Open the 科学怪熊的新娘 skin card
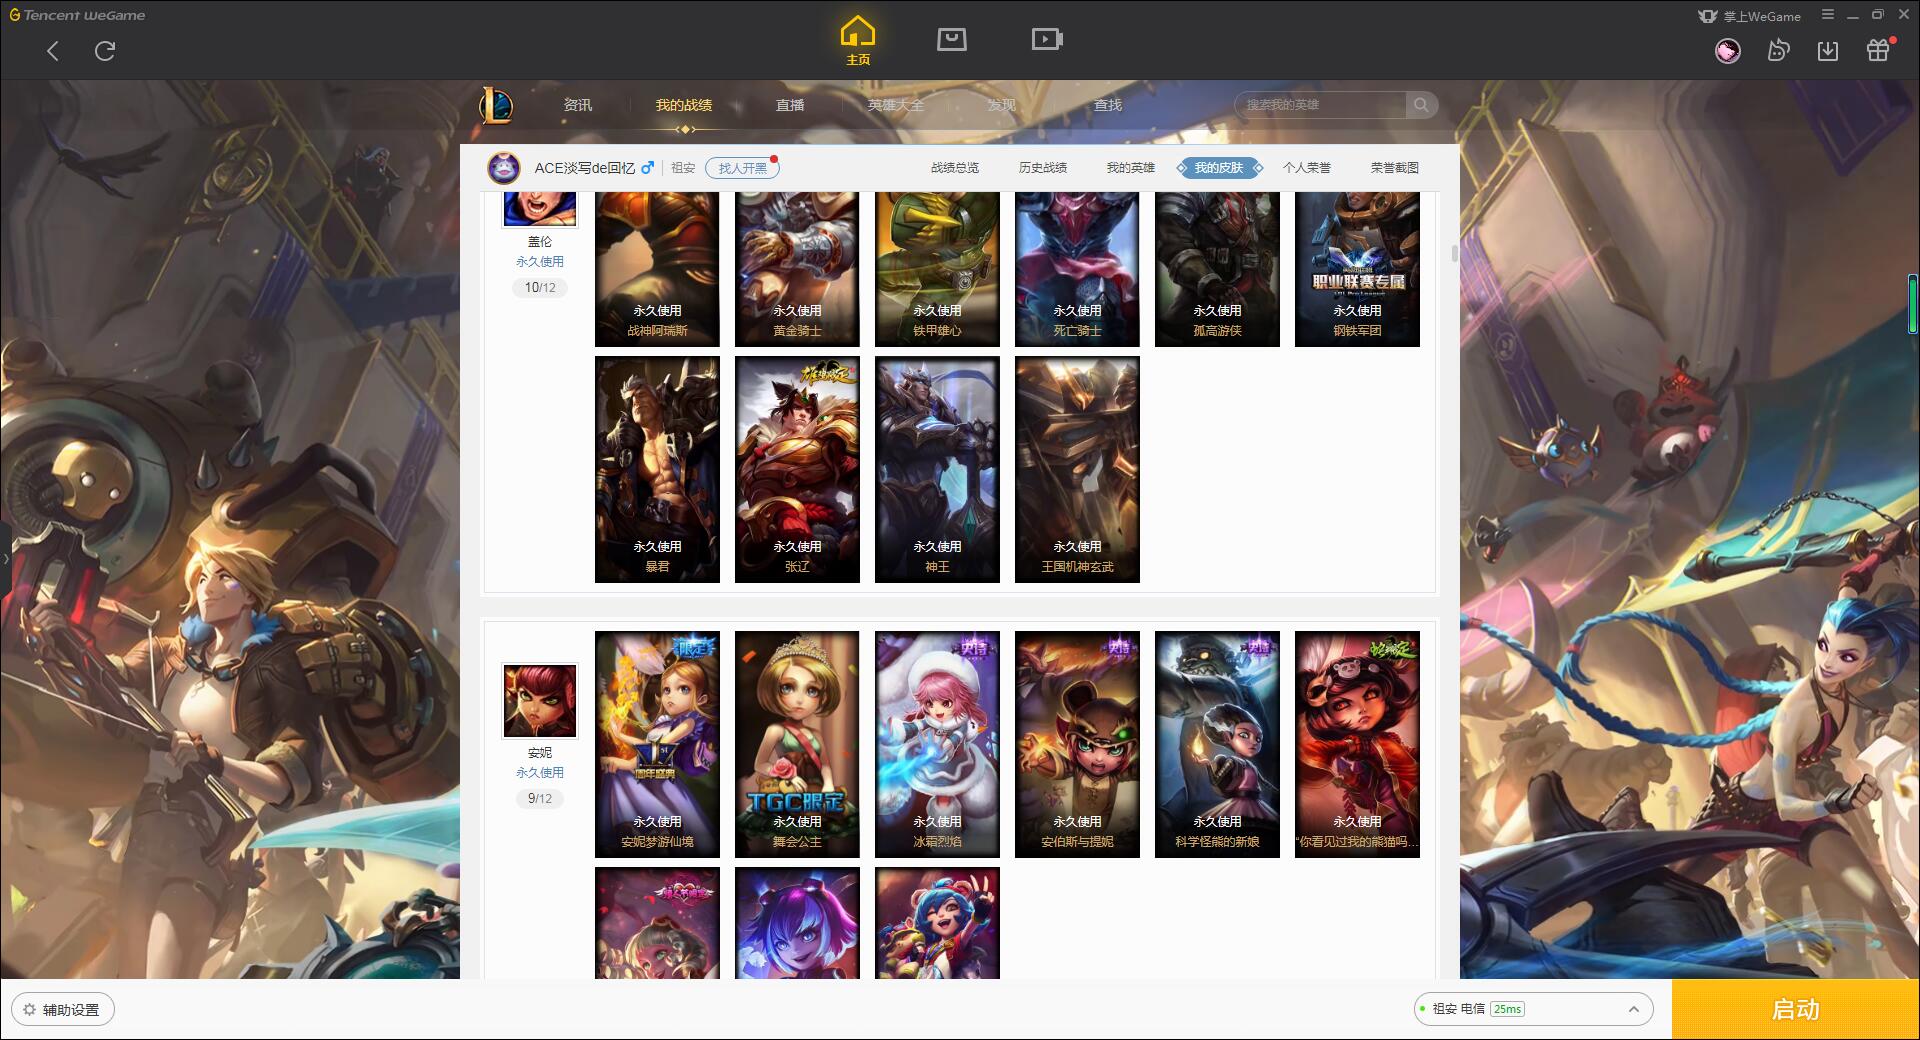This screenshot has height=1040, width=1920. [1217, 745]
